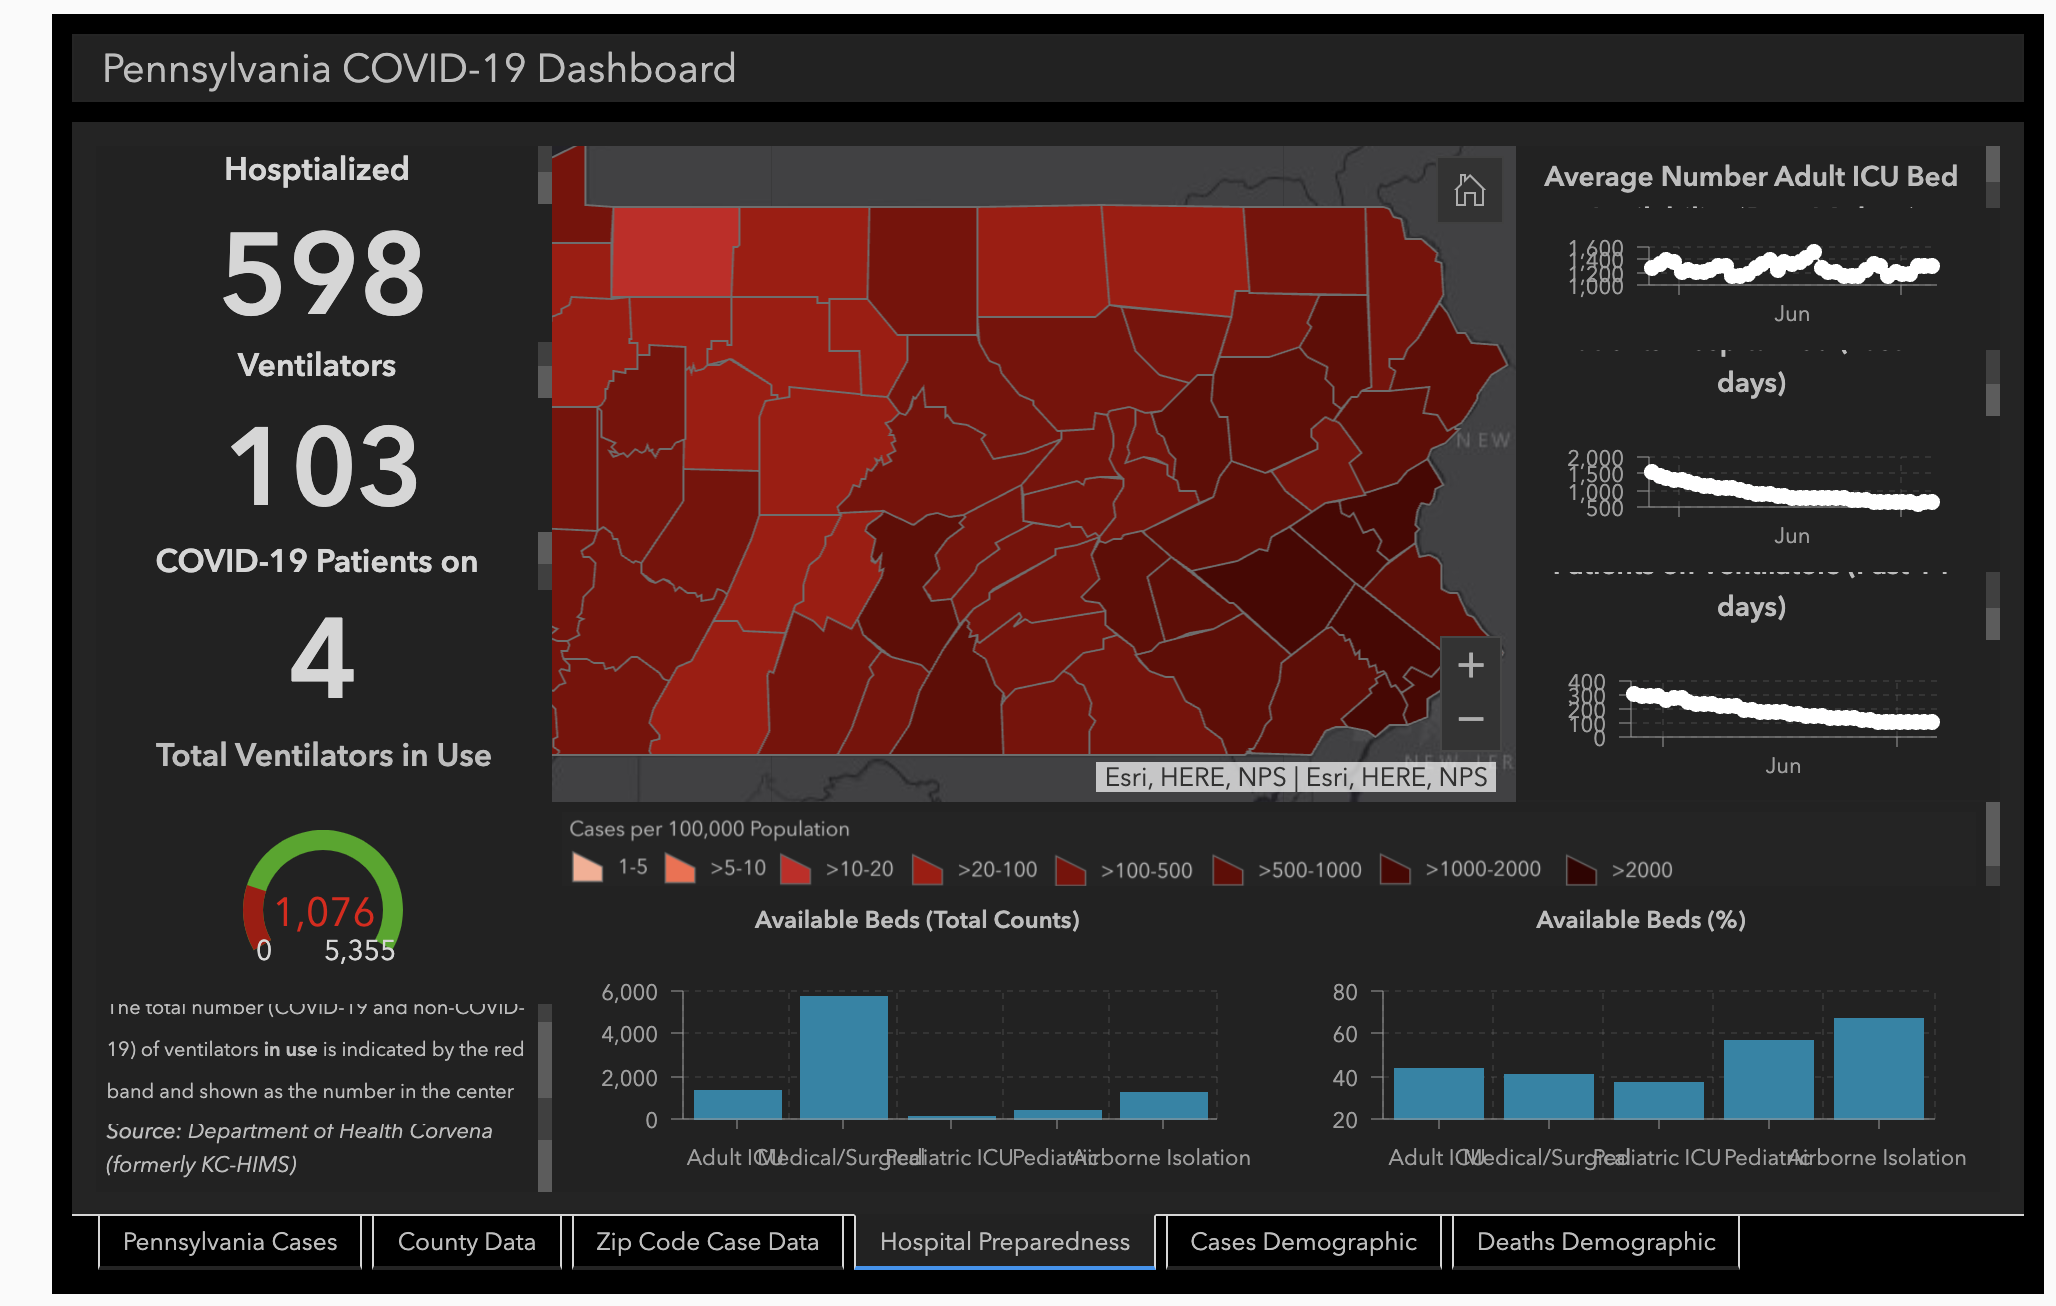Open the Zip Code Case Data tab

point(707,1242)
